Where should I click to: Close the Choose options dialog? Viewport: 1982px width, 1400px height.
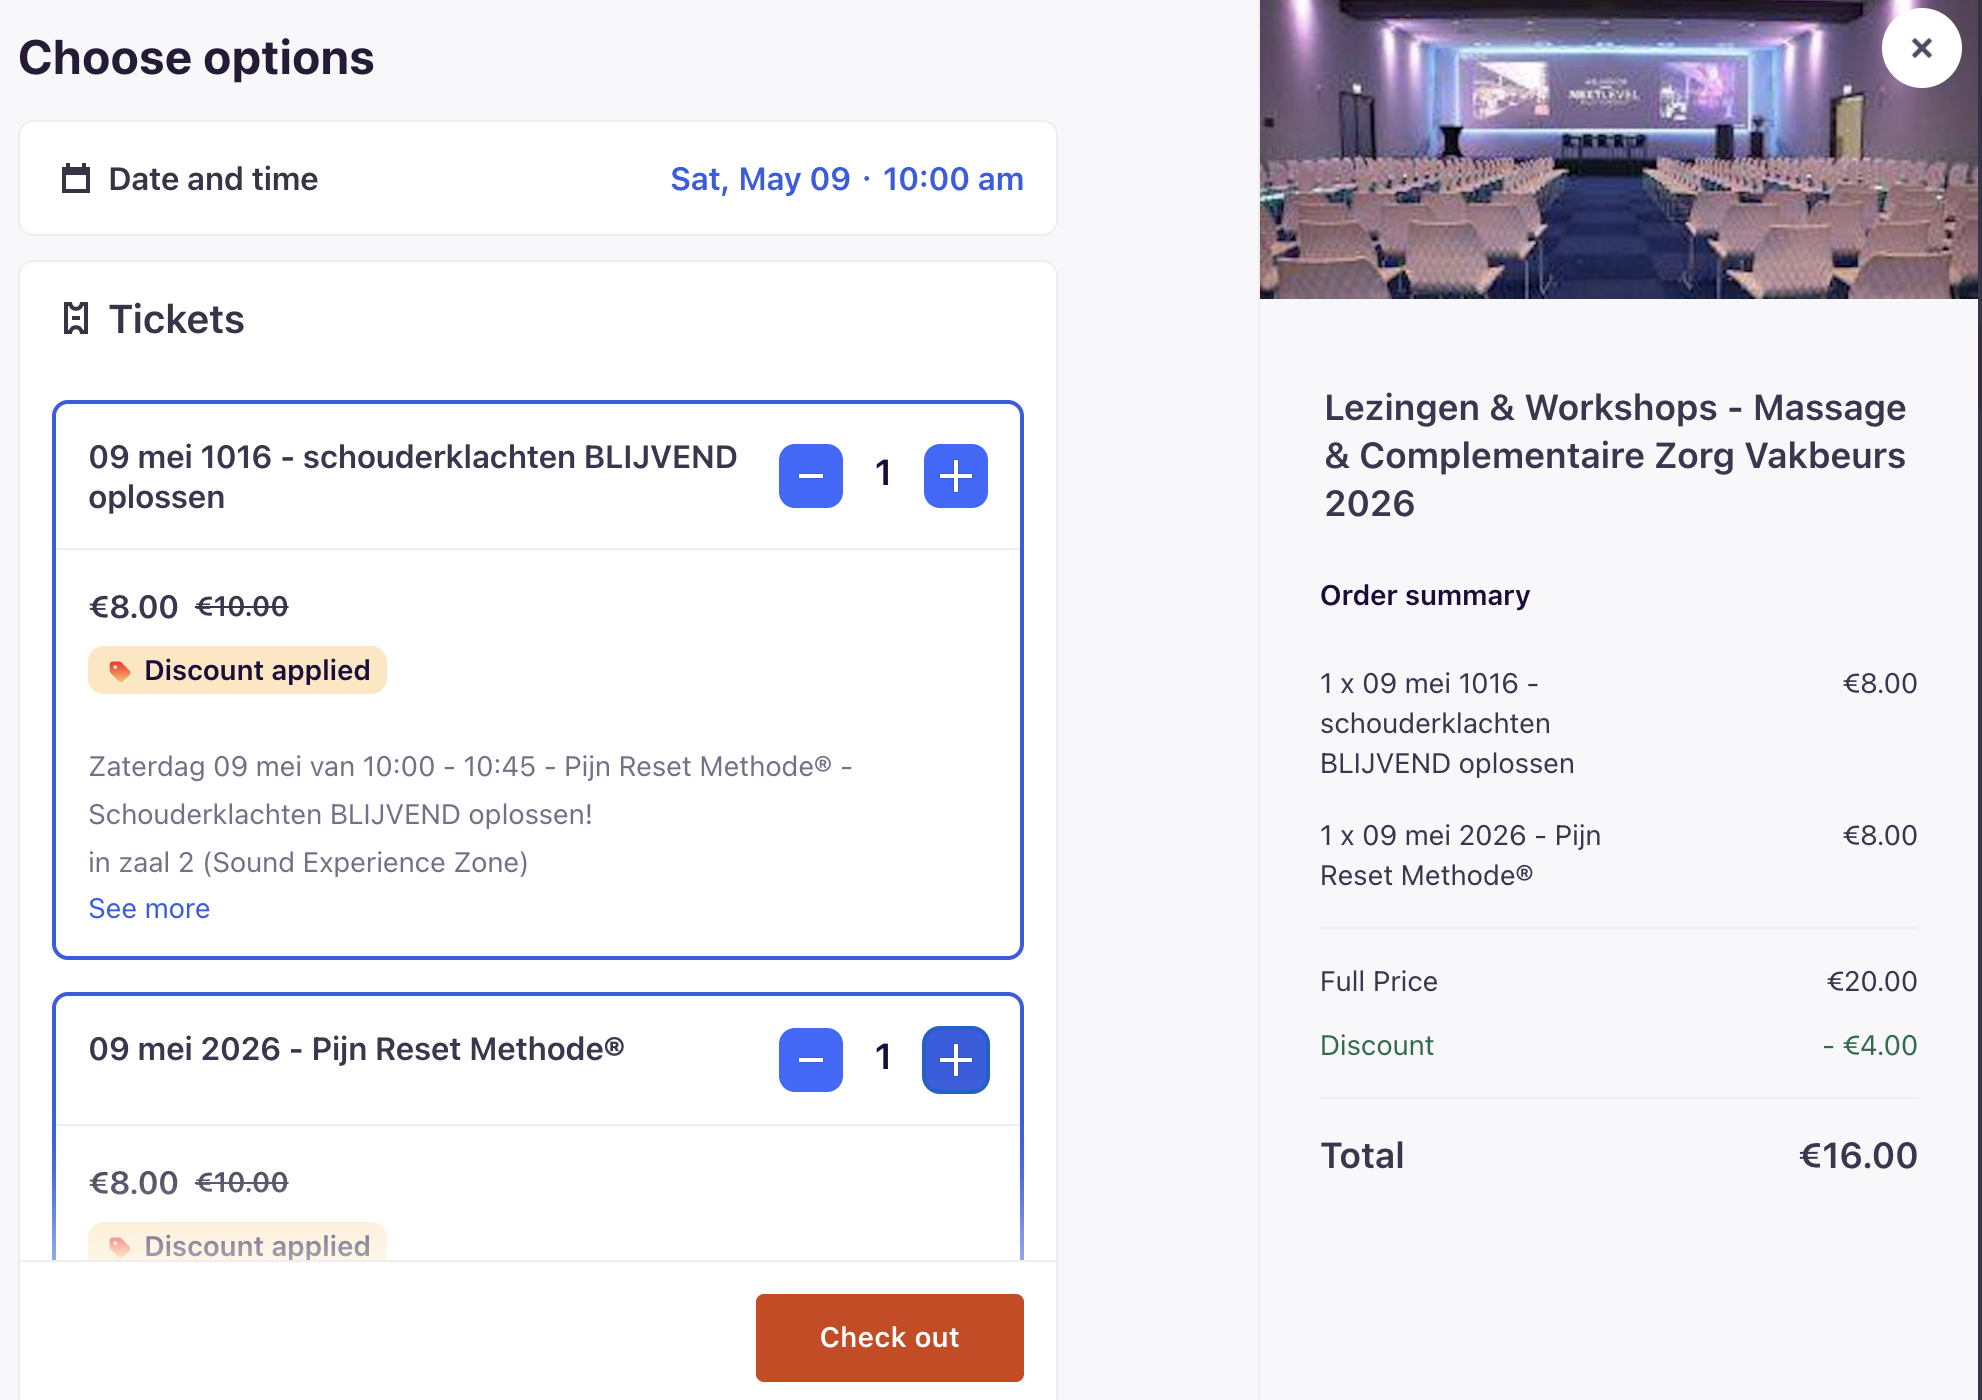(x=1921, y=48)
